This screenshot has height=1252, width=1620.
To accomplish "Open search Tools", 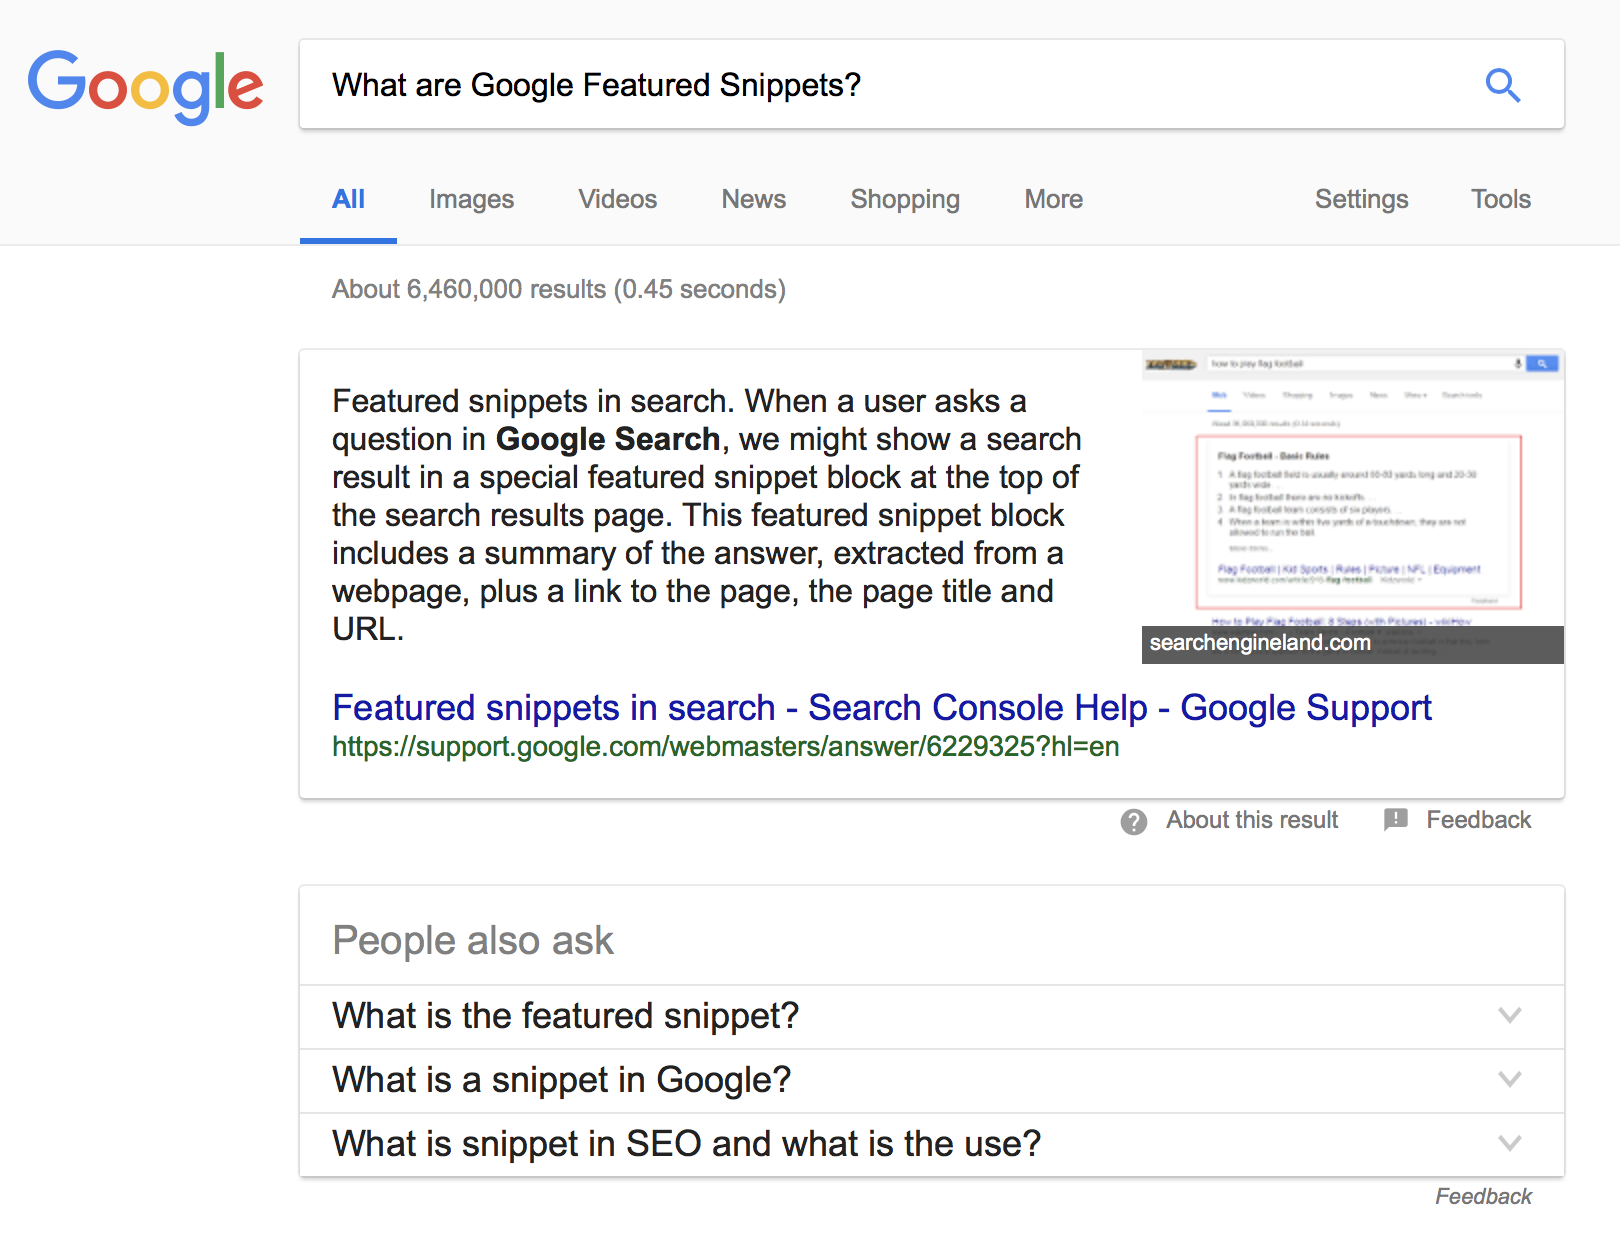I will pyautogui.click(x=1500, y=199).
